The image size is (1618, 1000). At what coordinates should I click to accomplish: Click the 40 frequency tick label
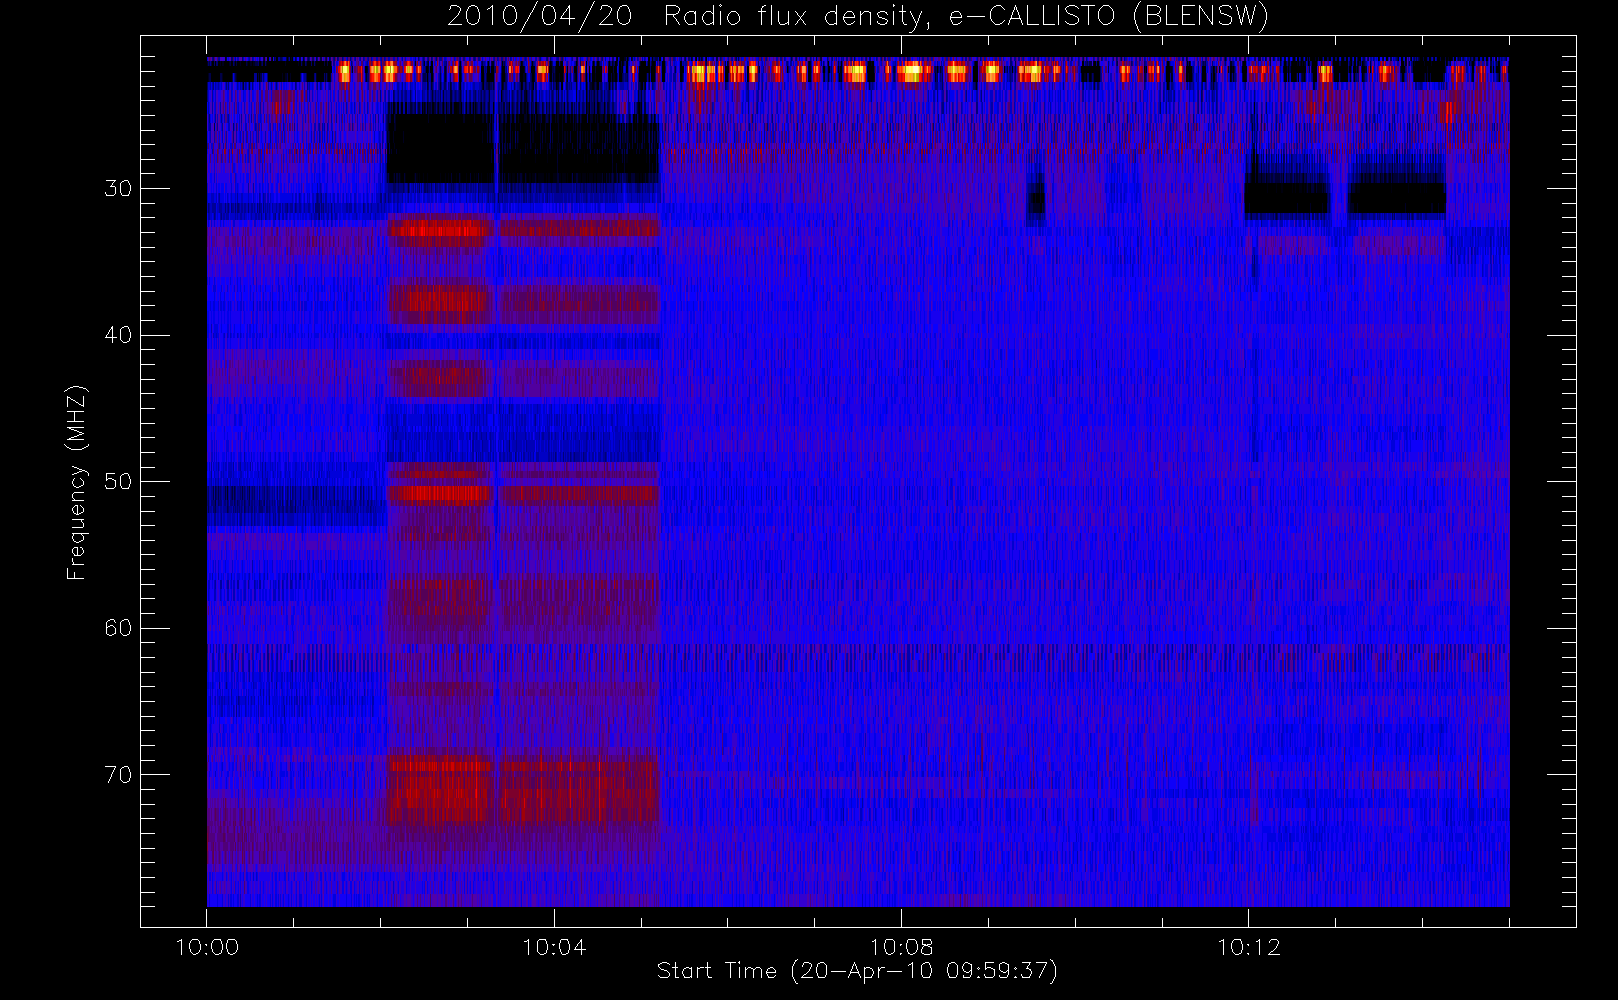(118, 335)
